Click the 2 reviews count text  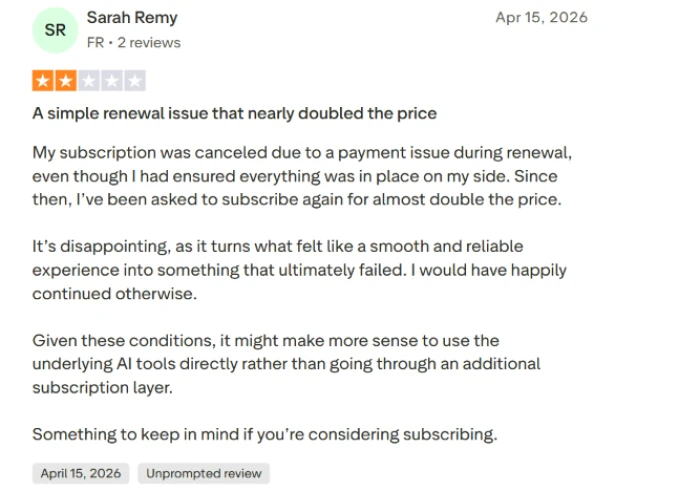tap(149, 43)
